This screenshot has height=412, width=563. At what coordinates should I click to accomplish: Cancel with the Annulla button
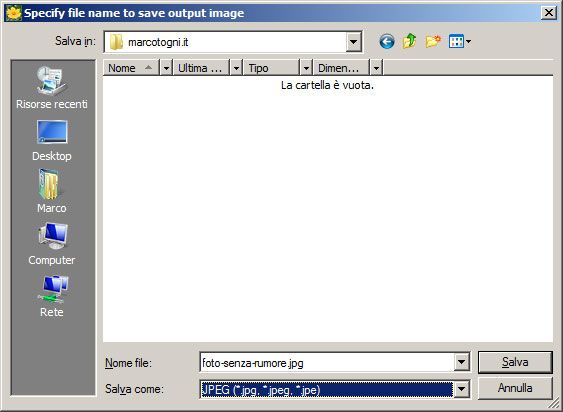[x=515, y=388]
